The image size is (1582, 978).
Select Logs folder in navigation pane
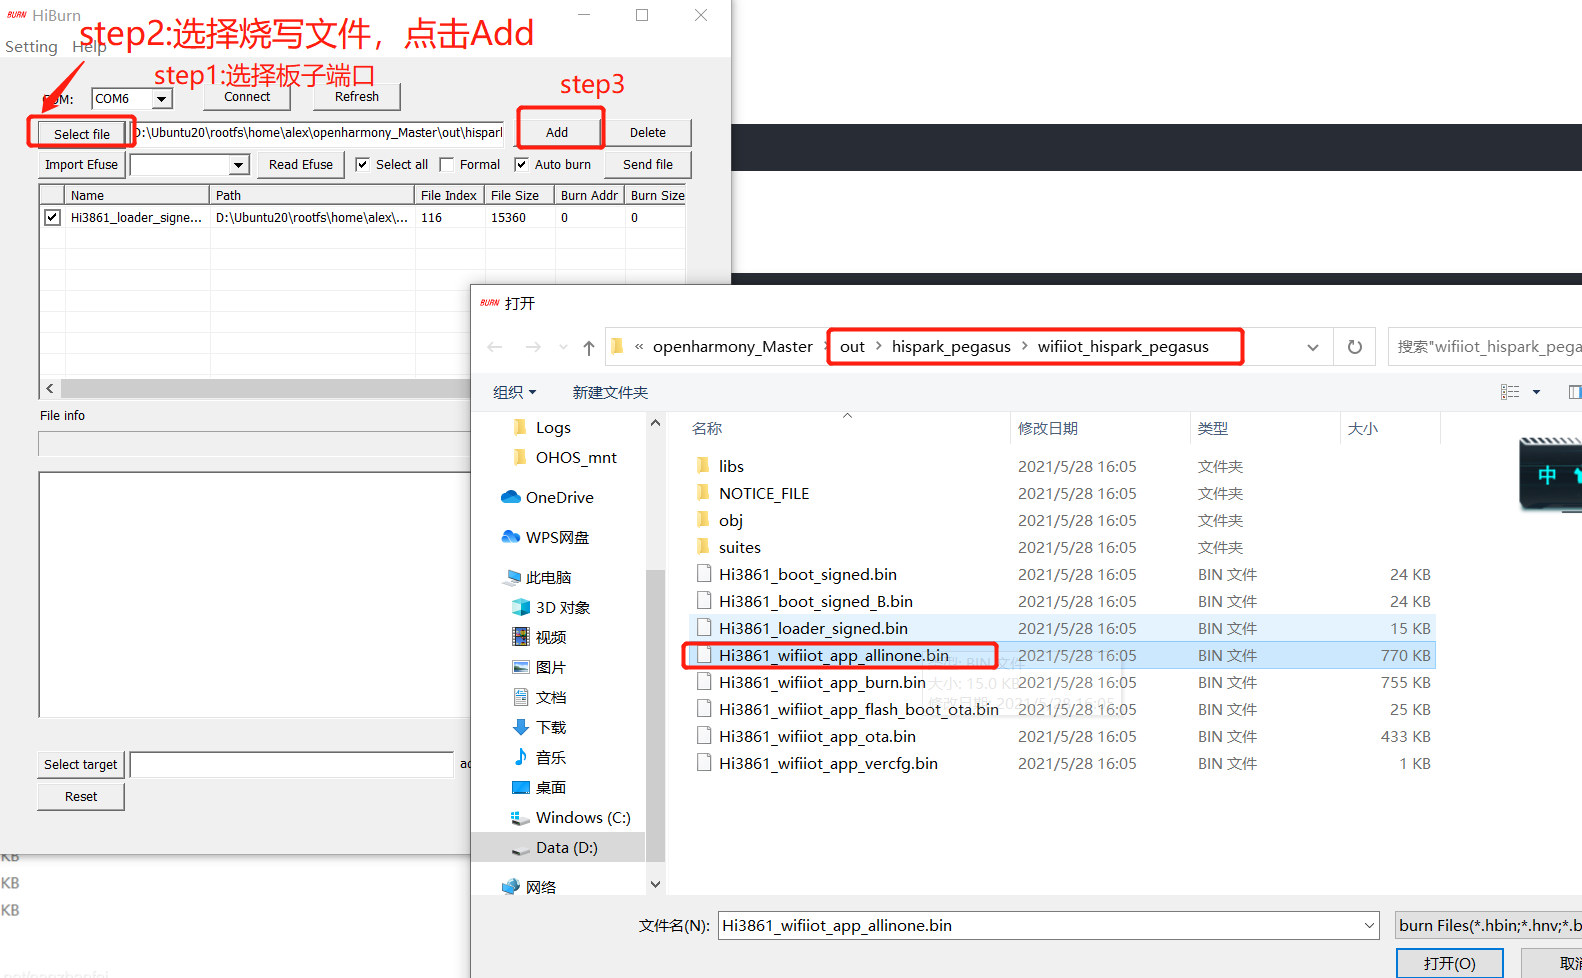[x=553, y=427]
